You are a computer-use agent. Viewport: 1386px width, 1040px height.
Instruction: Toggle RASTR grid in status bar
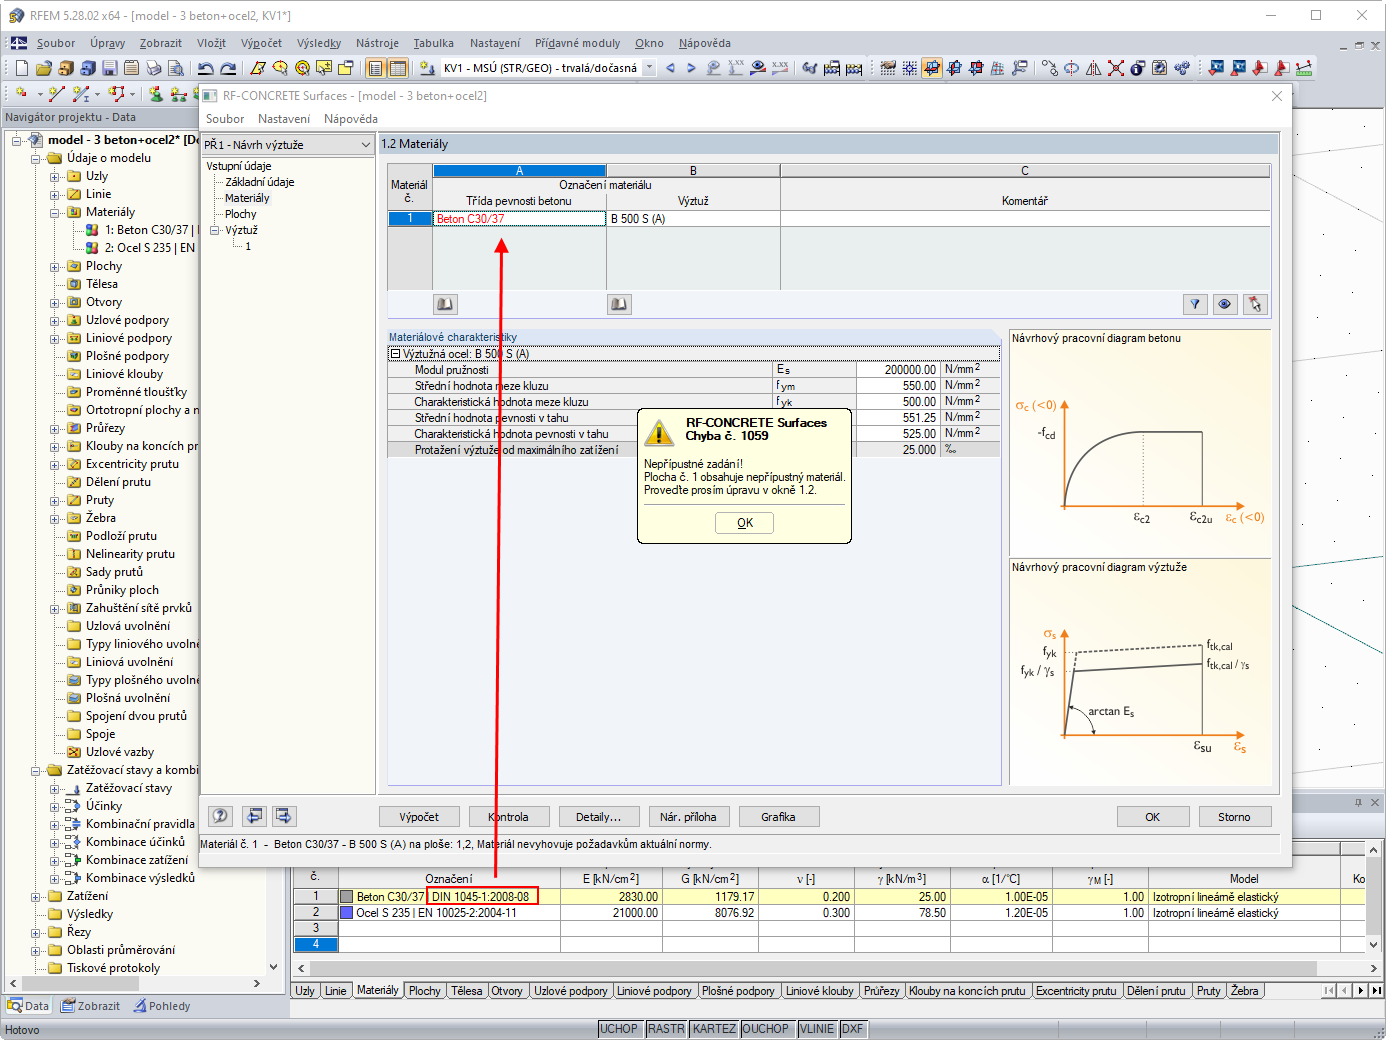coord(666,1029)
